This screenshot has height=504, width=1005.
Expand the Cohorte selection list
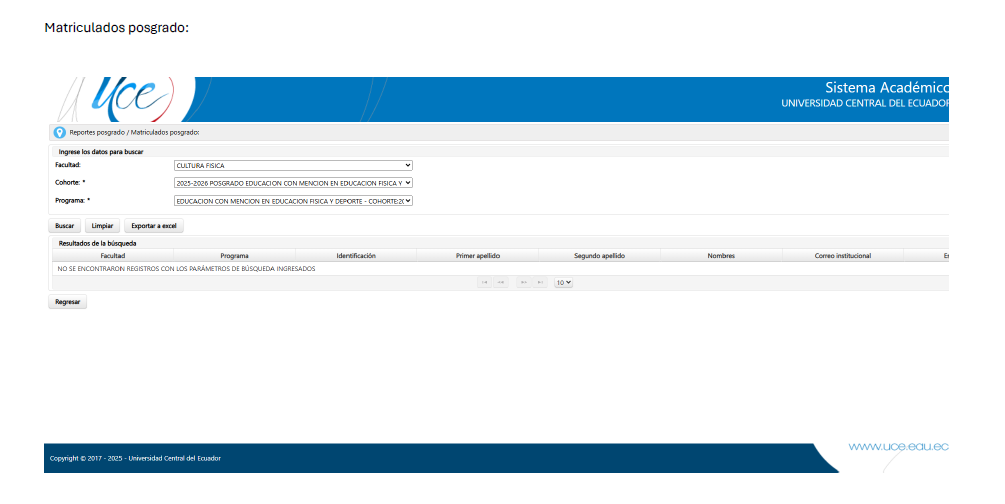click(x=293, y=183)
